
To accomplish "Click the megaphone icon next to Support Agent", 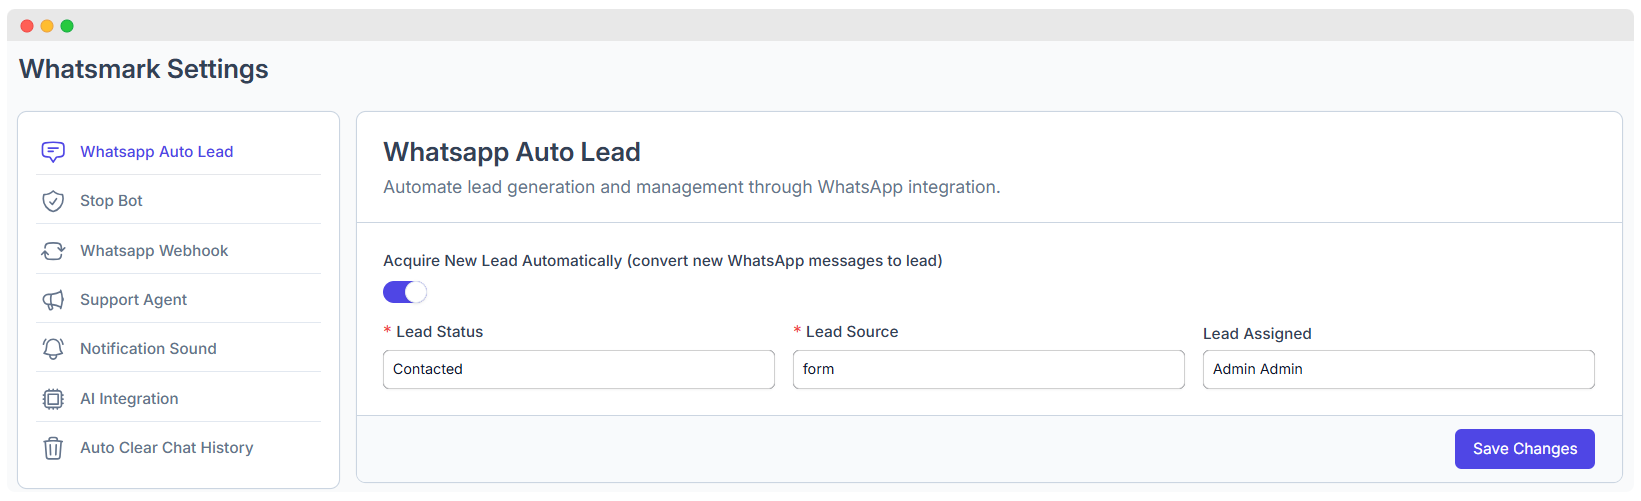I will 53,300.
